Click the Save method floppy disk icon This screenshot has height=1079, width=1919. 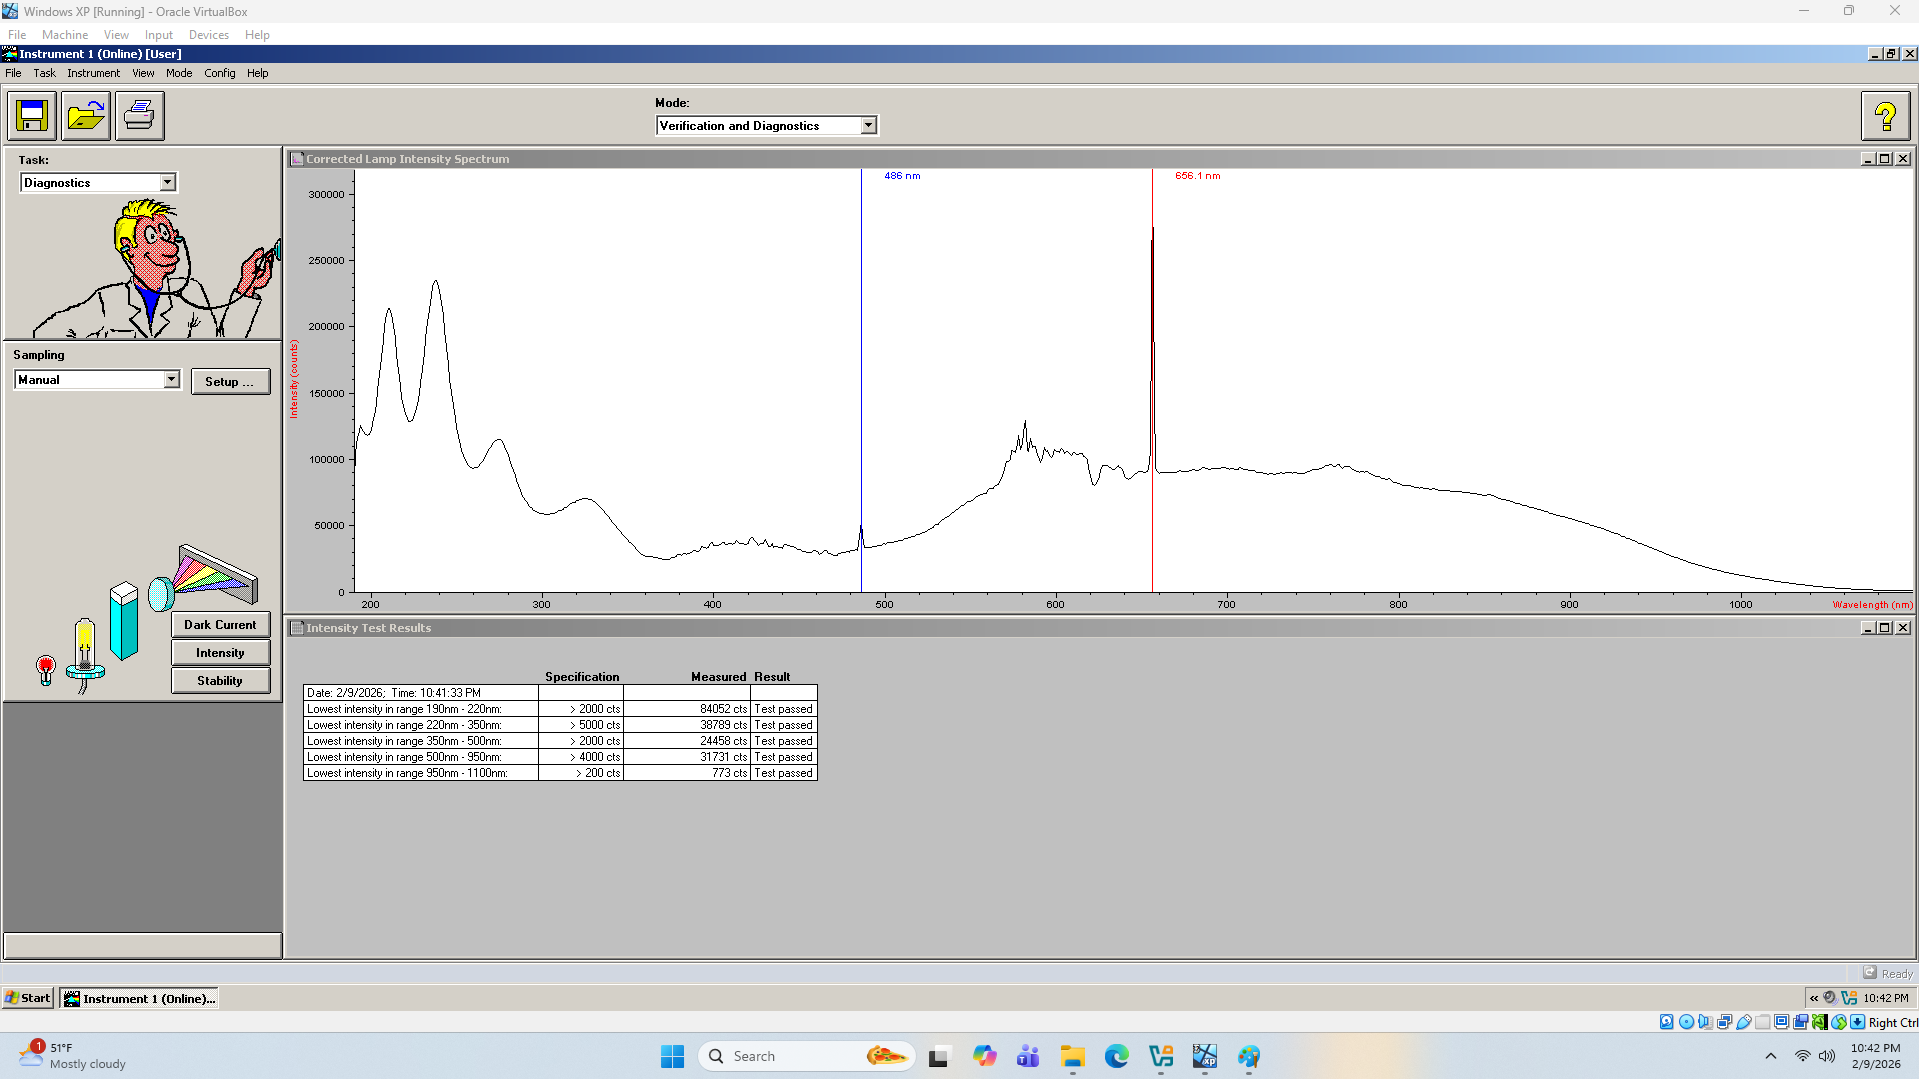32,116
